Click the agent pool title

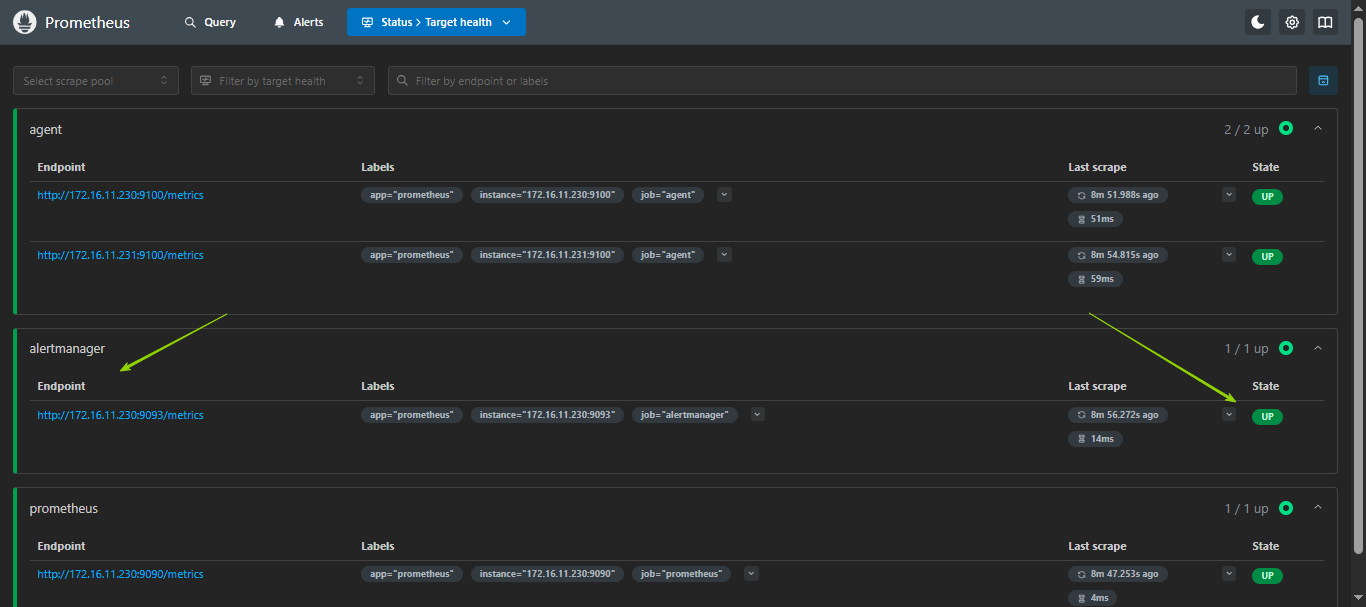46,129
